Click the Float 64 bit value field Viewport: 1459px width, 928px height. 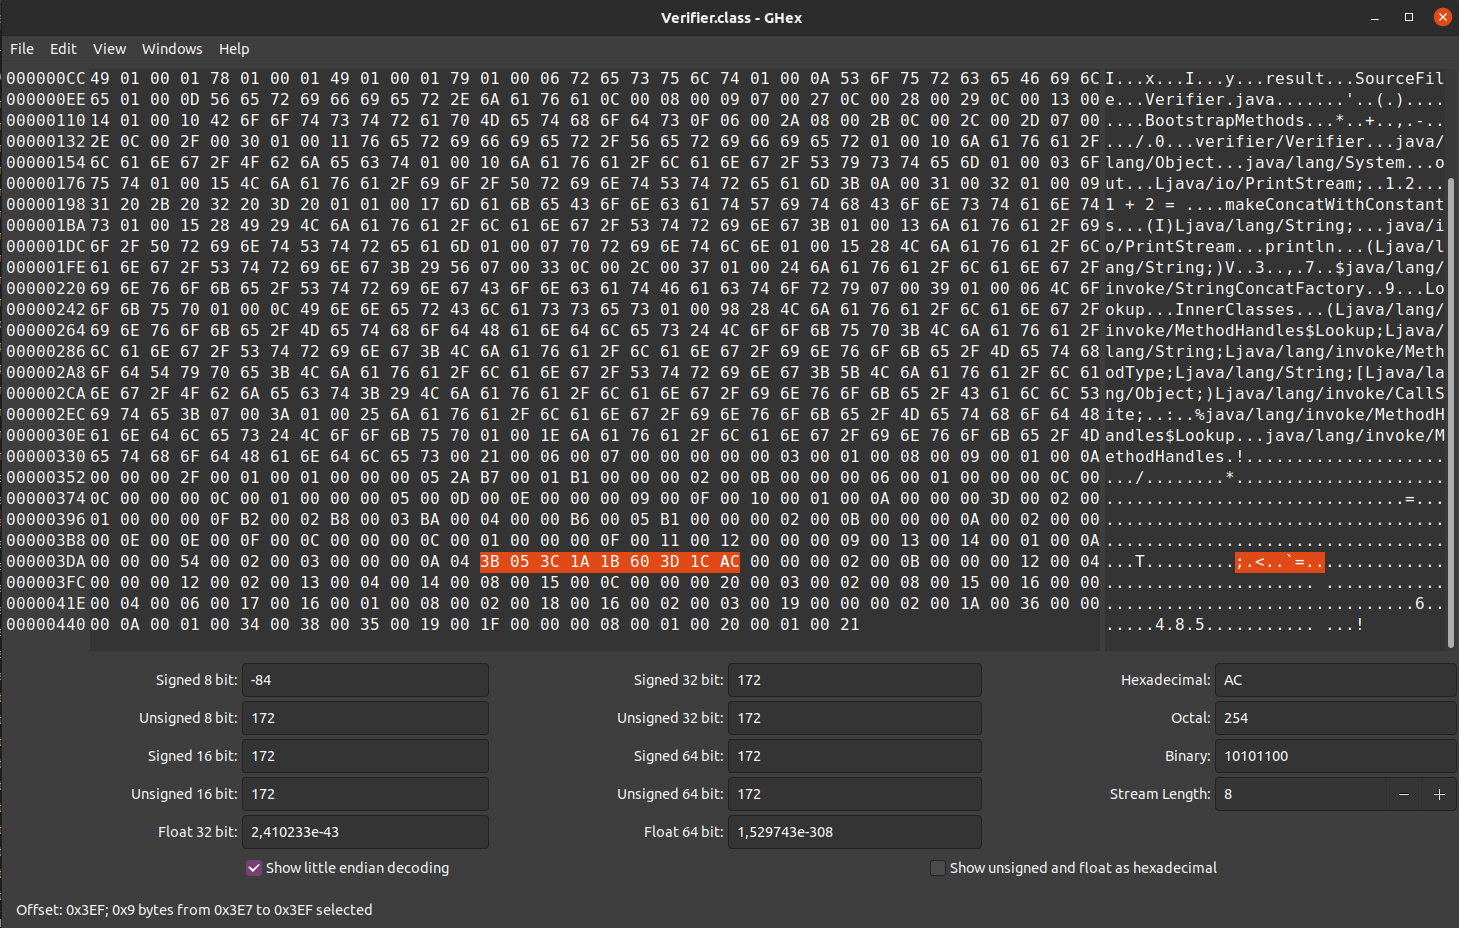pyautogui.click(x=855, y=832)
